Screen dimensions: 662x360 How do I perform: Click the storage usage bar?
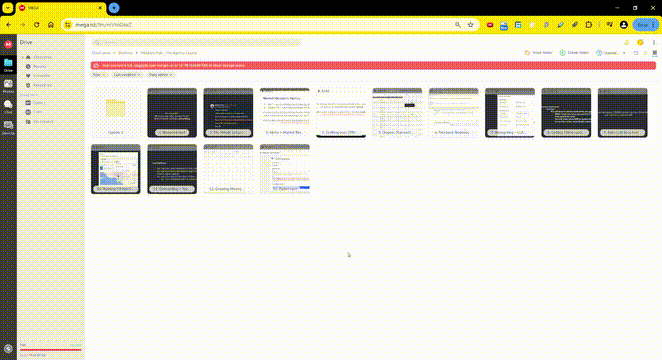point(51,350)
